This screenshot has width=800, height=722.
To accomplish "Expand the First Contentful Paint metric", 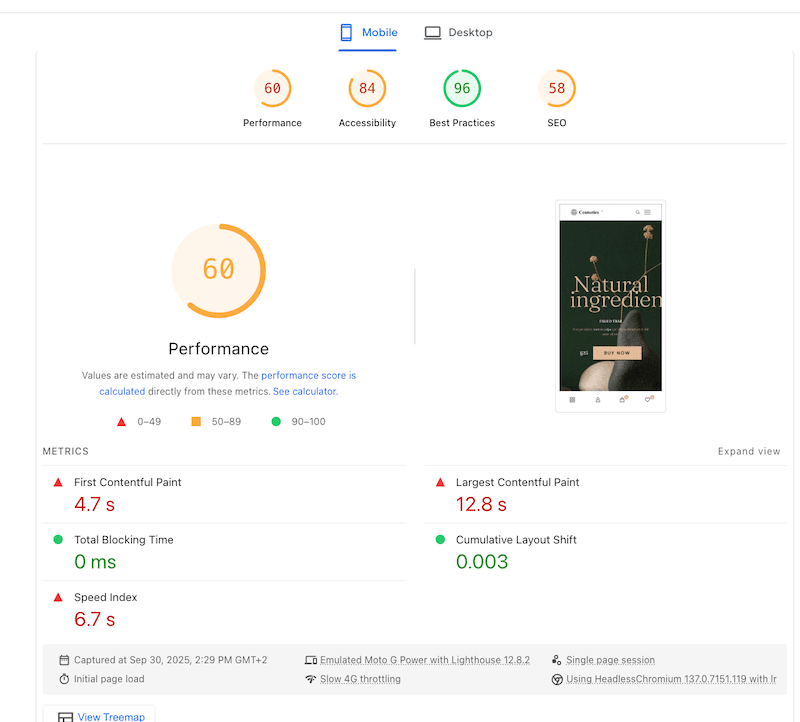I will pos(127,482).
